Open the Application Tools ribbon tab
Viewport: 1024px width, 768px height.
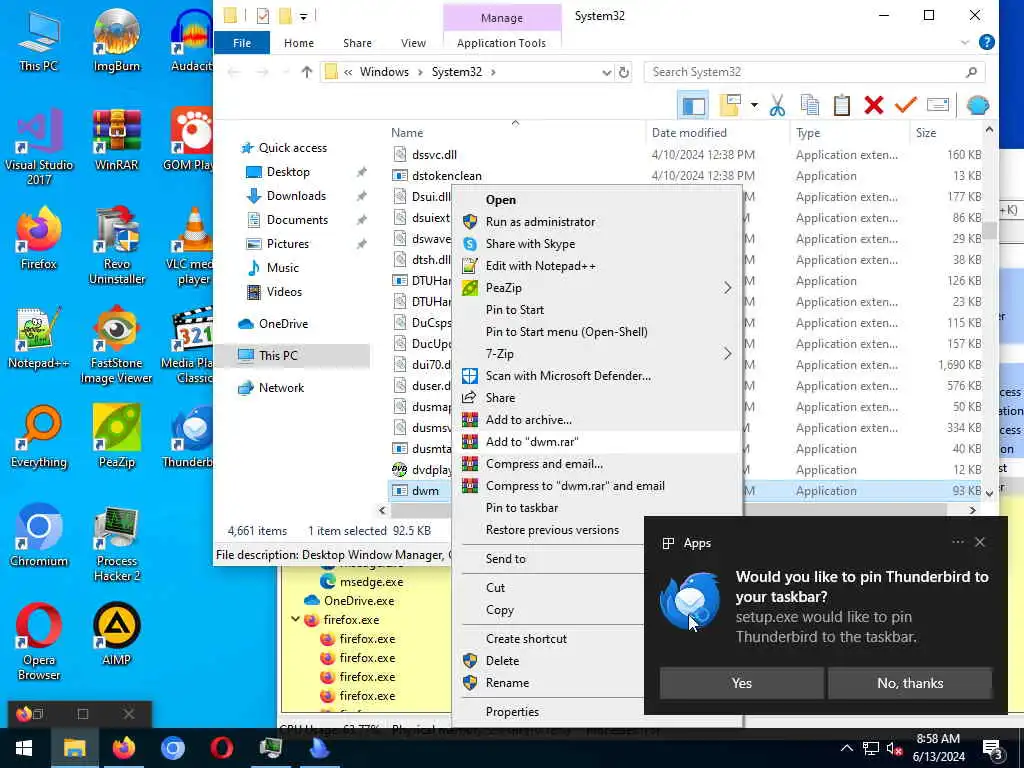point(501,43)
